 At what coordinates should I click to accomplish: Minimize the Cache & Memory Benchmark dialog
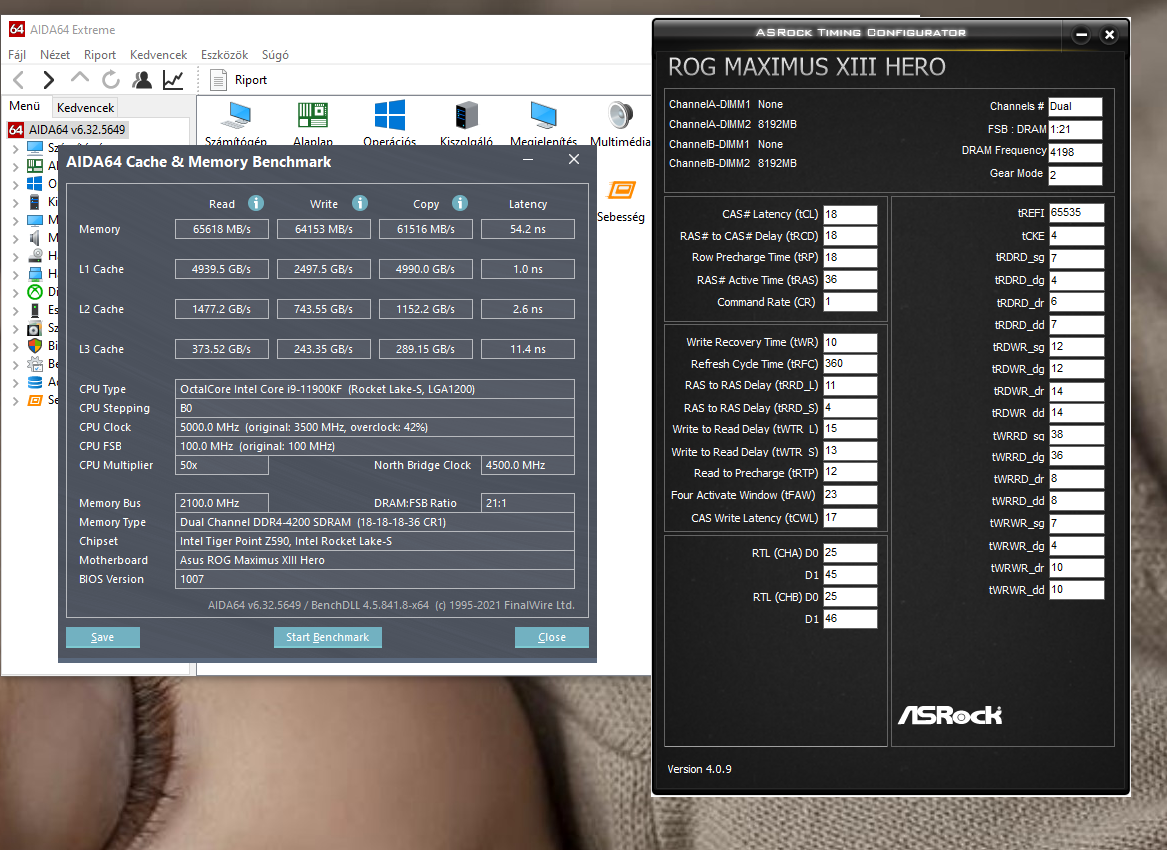[528, 160]
